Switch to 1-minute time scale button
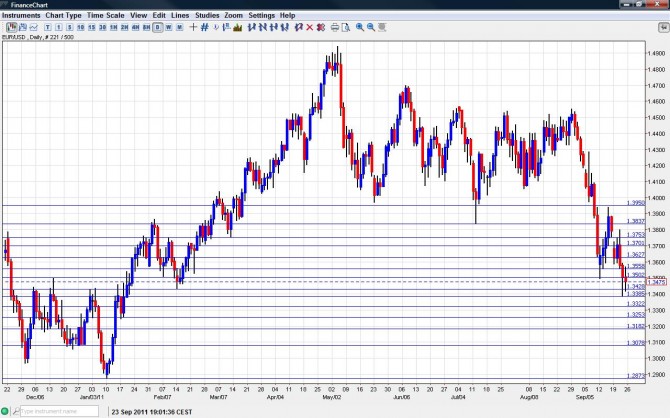The width and height of the screenshot is (670, 418). click(59, 27)
